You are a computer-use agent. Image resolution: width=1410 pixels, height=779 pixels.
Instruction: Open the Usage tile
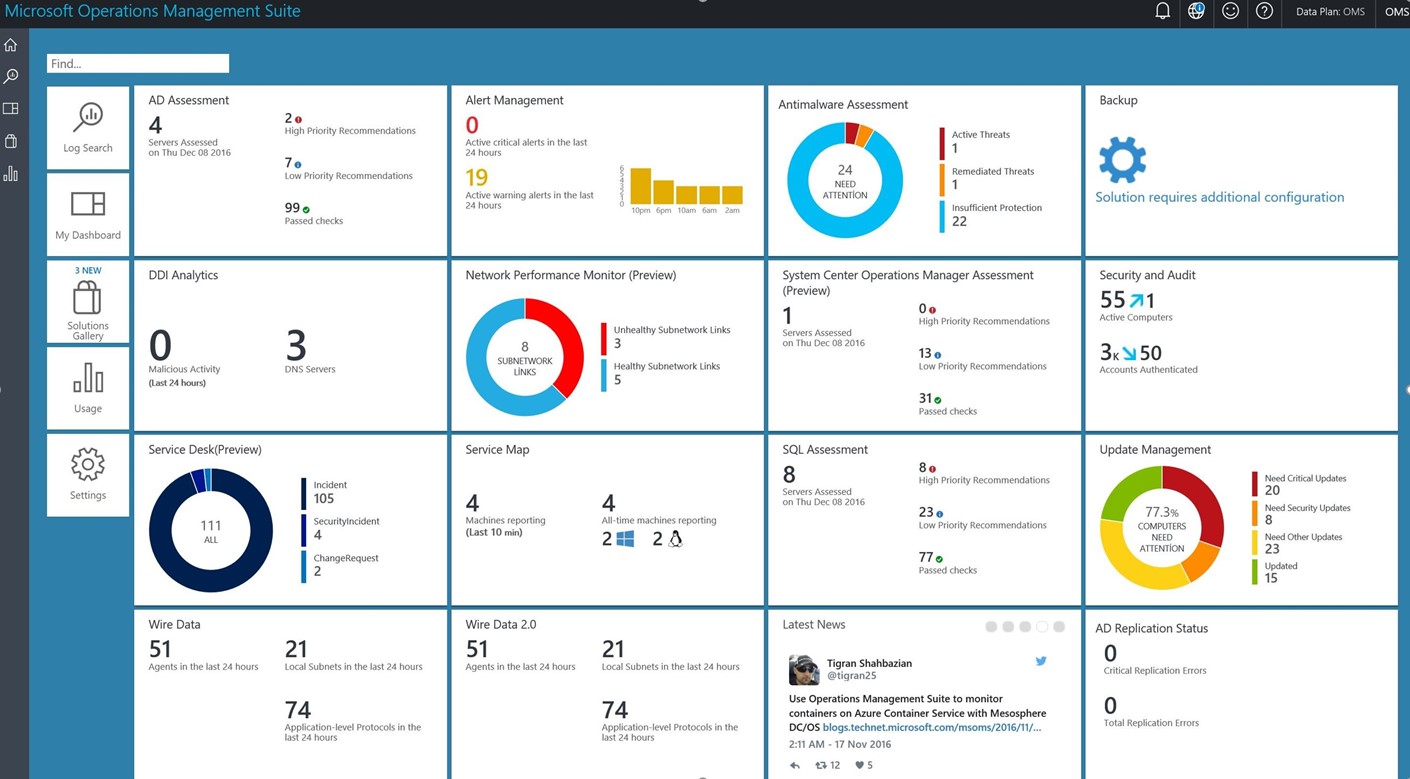[88, 389]
